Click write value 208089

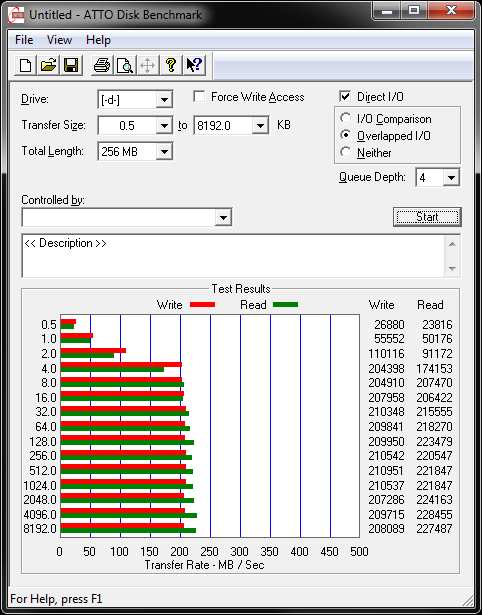[386, 528]
